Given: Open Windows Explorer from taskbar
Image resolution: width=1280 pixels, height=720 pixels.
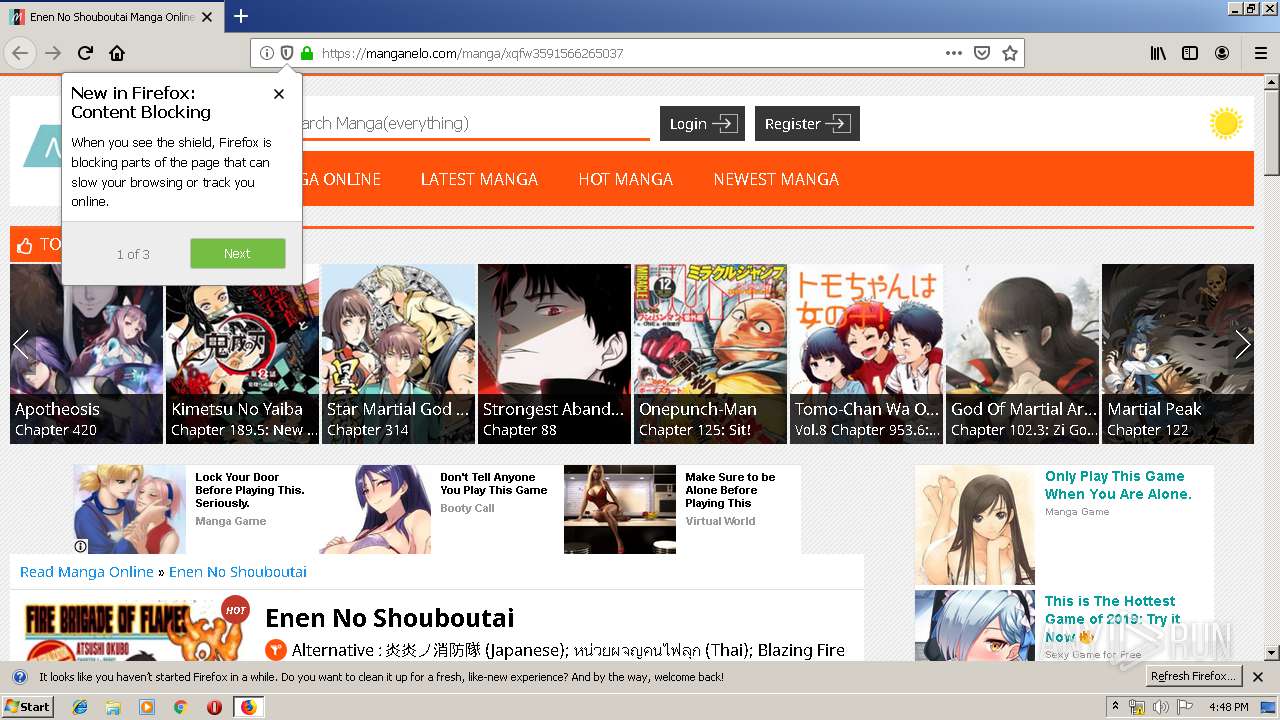Looking at the screenshot, I should coord(113,707).
